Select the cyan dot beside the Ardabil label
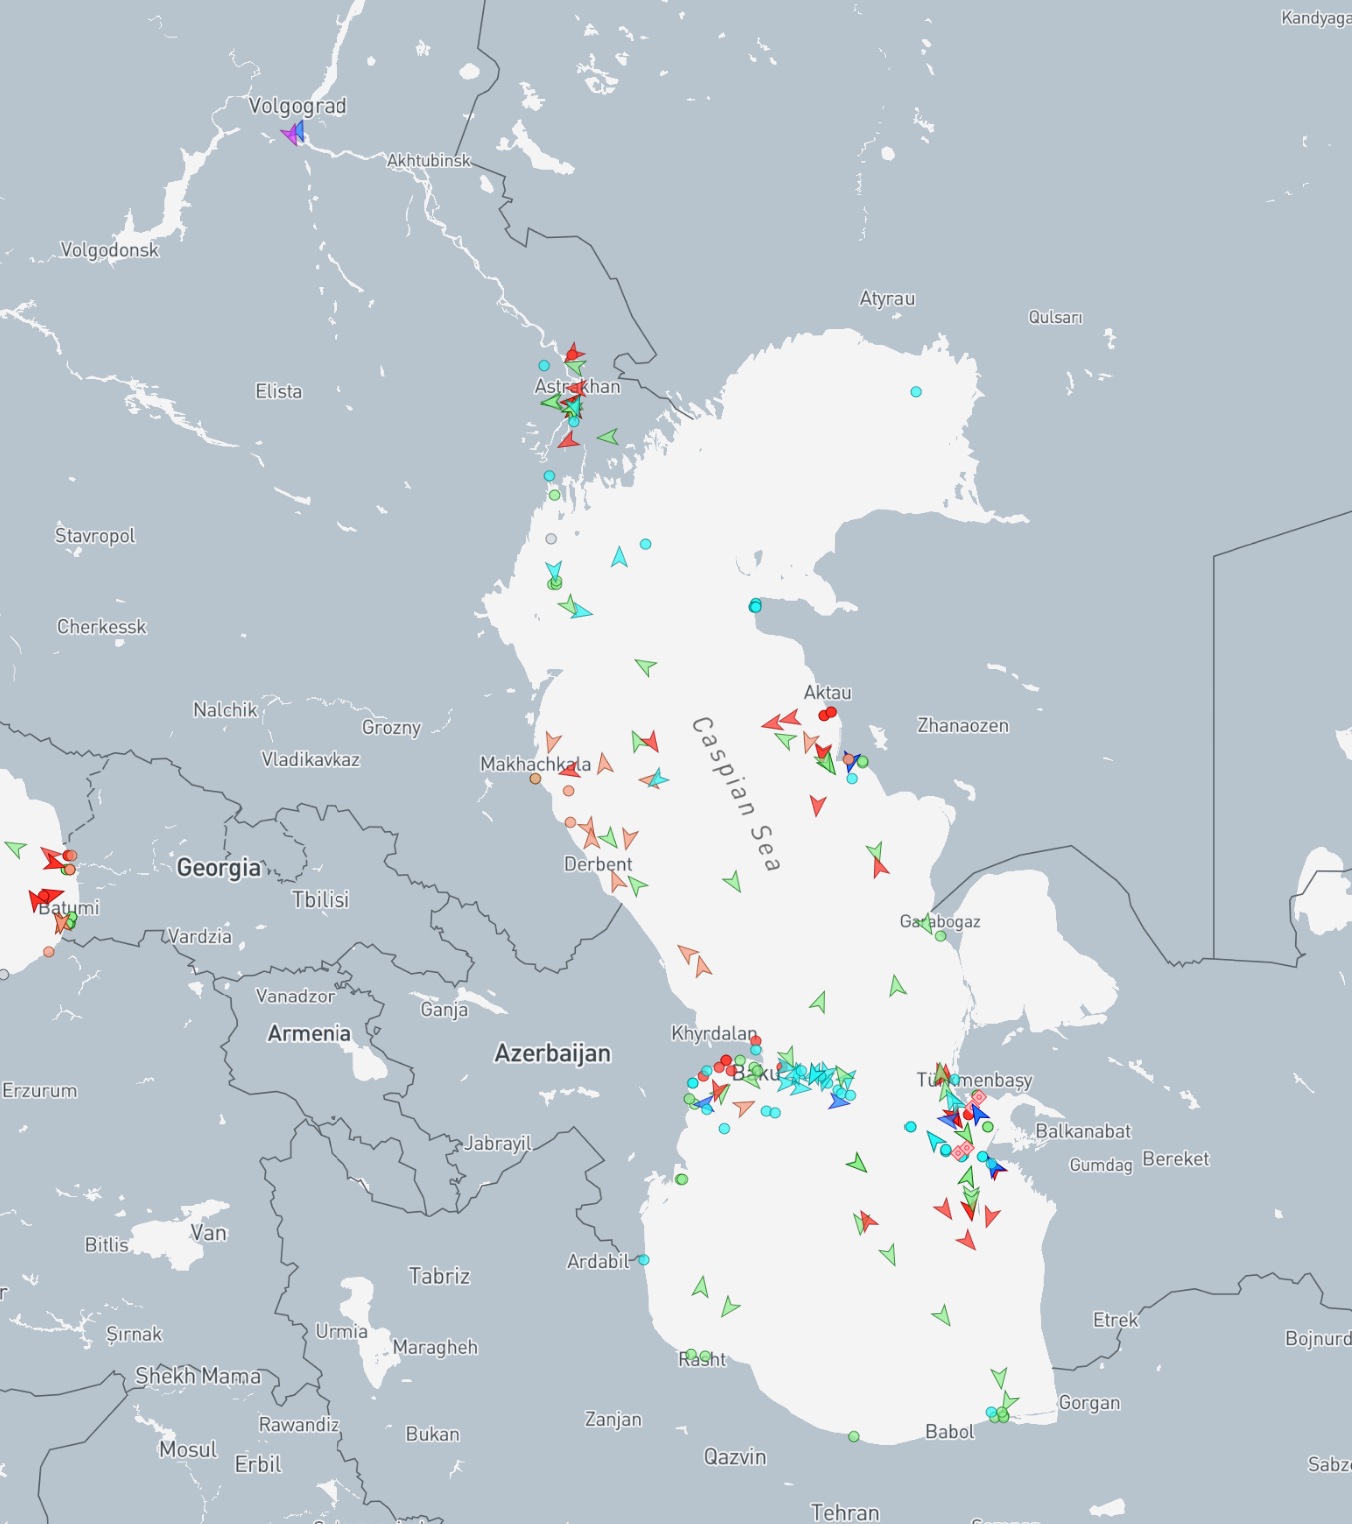The image size is (1352, 1524). point(643,1260)
